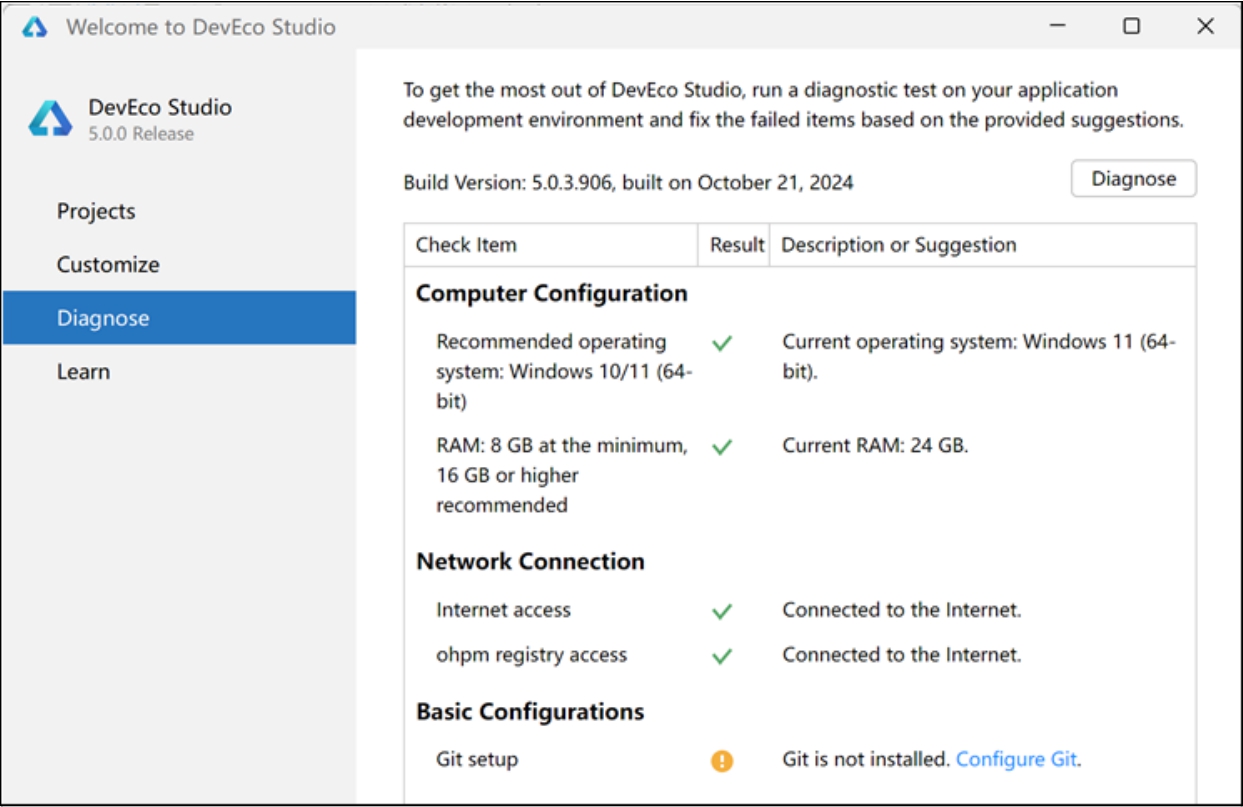The image size is (1243, 807).
Task: Click the green check for RAM
Action: point(722,447)
